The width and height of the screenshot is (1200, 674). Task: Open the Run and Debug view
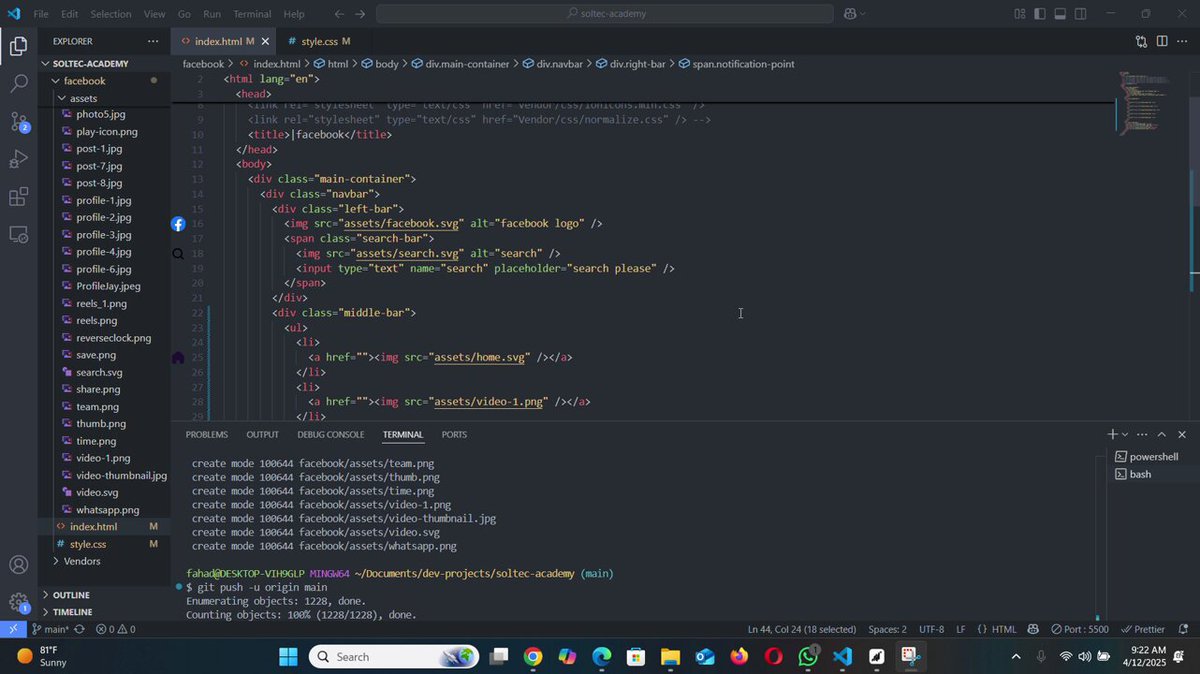click(18, 159)
